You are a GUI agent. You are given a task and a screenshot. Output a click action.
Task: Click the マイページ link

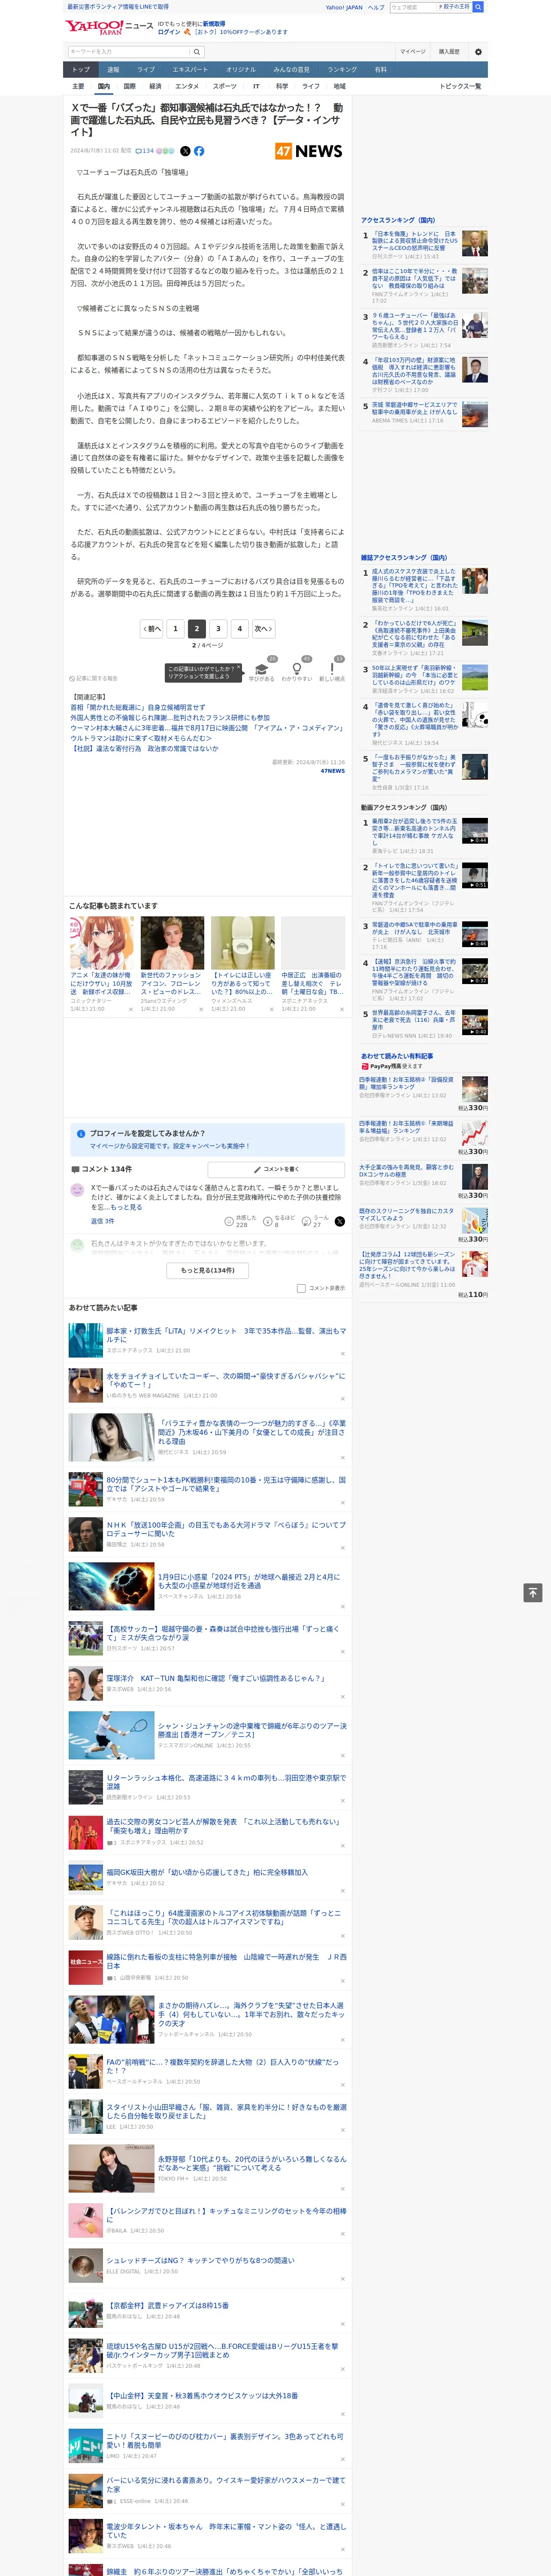click(412, 52)
